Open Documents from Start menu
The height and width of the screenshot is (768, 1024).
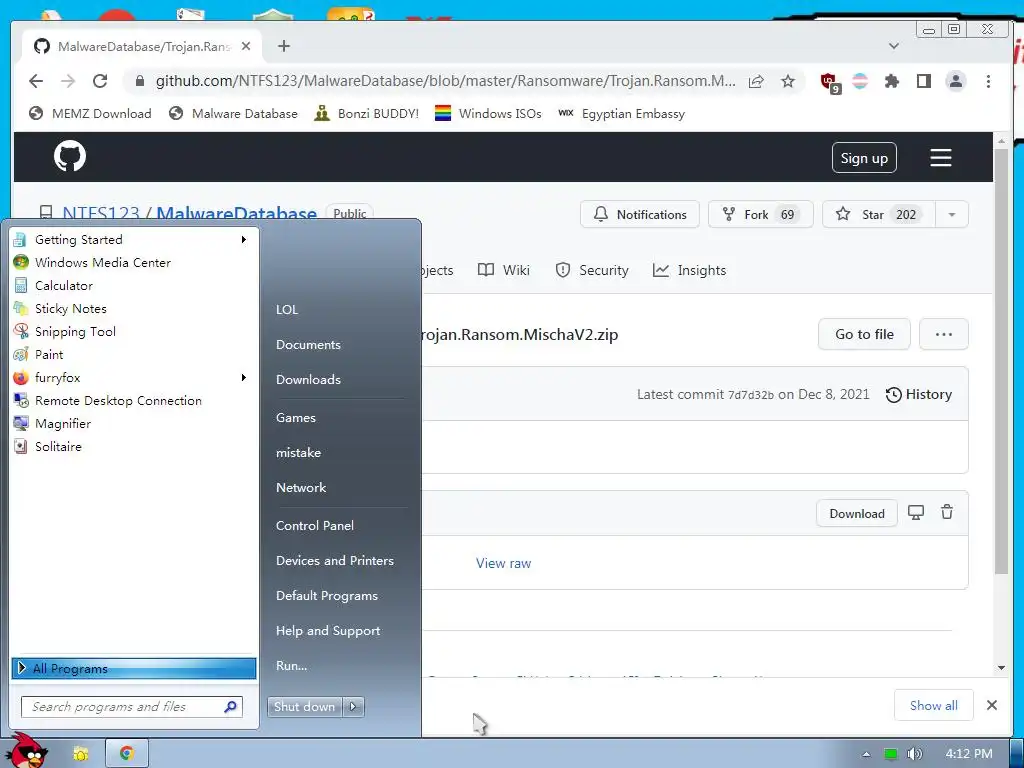click(308, 345)
